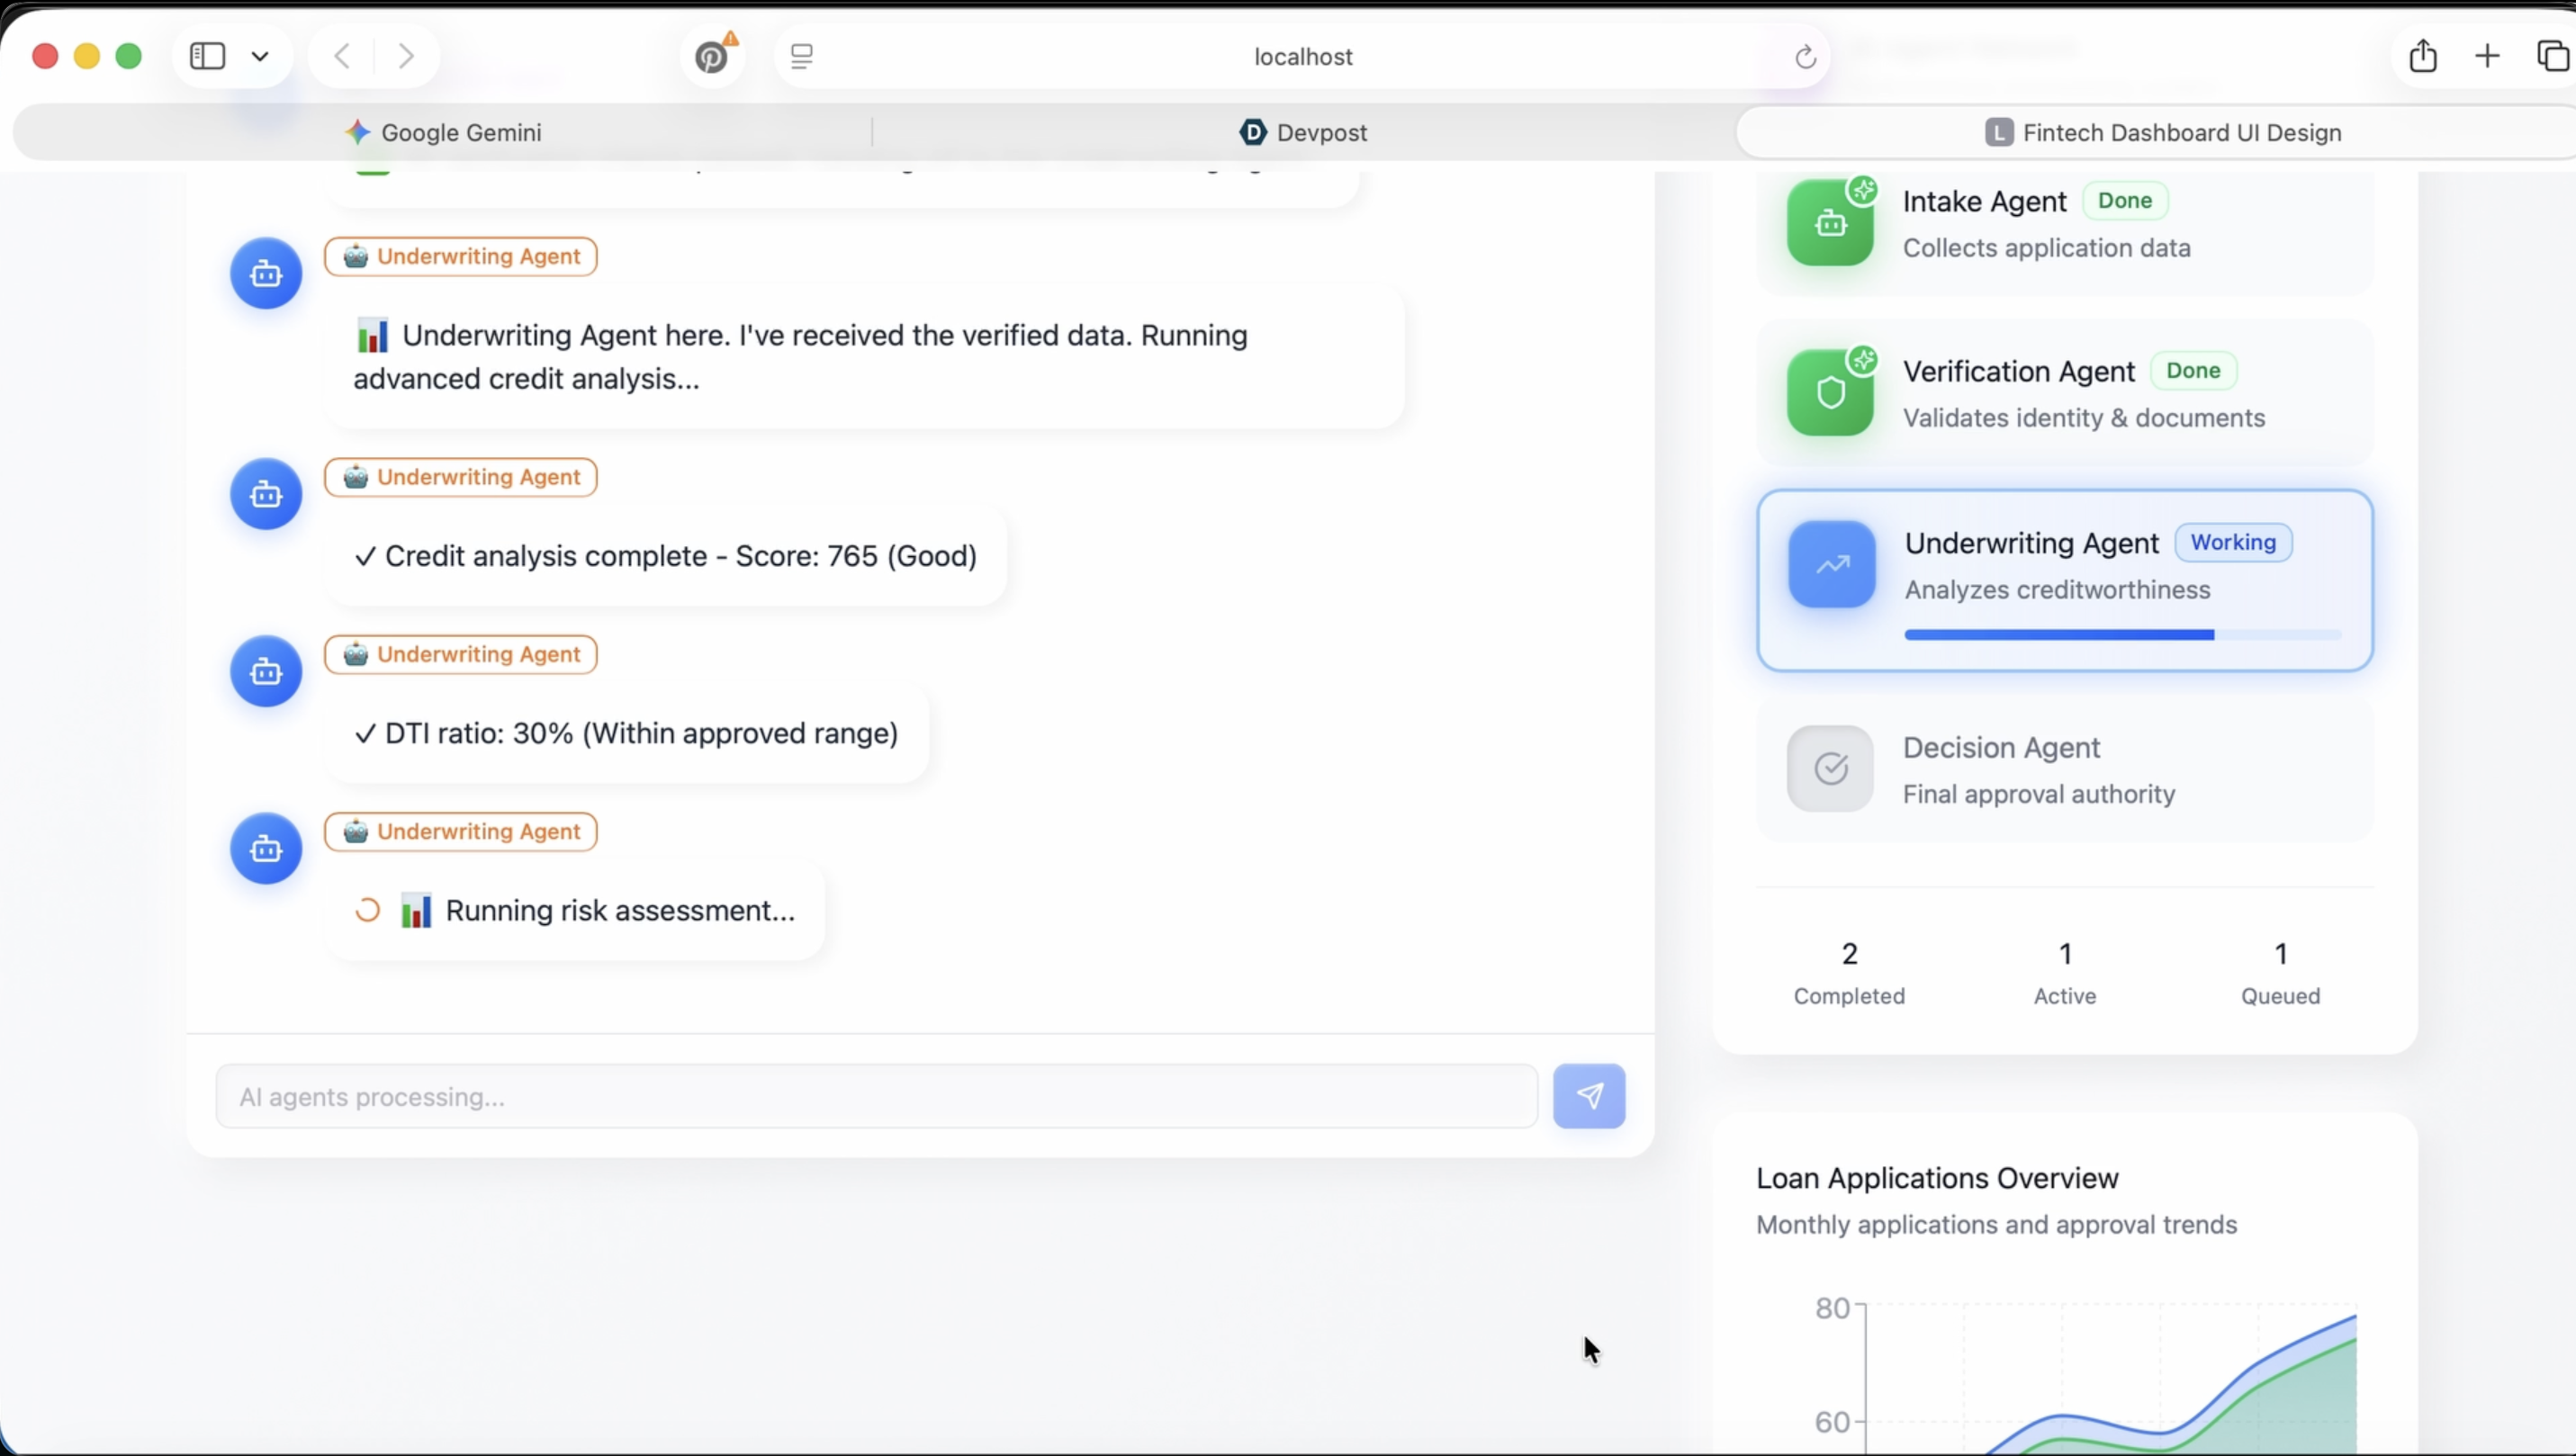Click the Pinterest extension icon in toolbar
The height and width of the screenshot is (1456, 2576).
tap(712, 57)
